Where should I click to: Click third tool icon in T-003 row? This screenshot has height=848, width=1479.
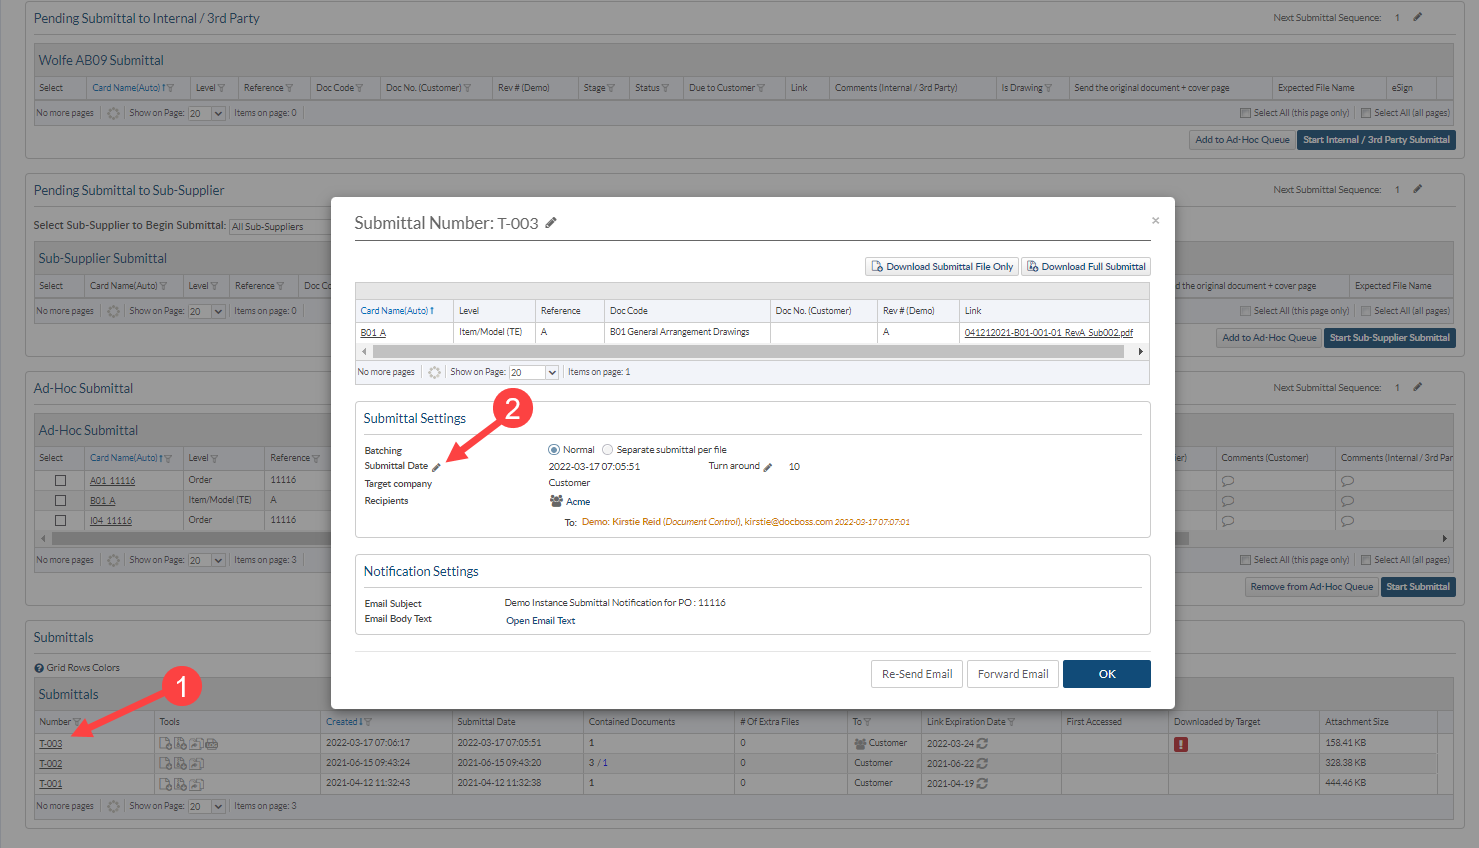pos(196,744)
